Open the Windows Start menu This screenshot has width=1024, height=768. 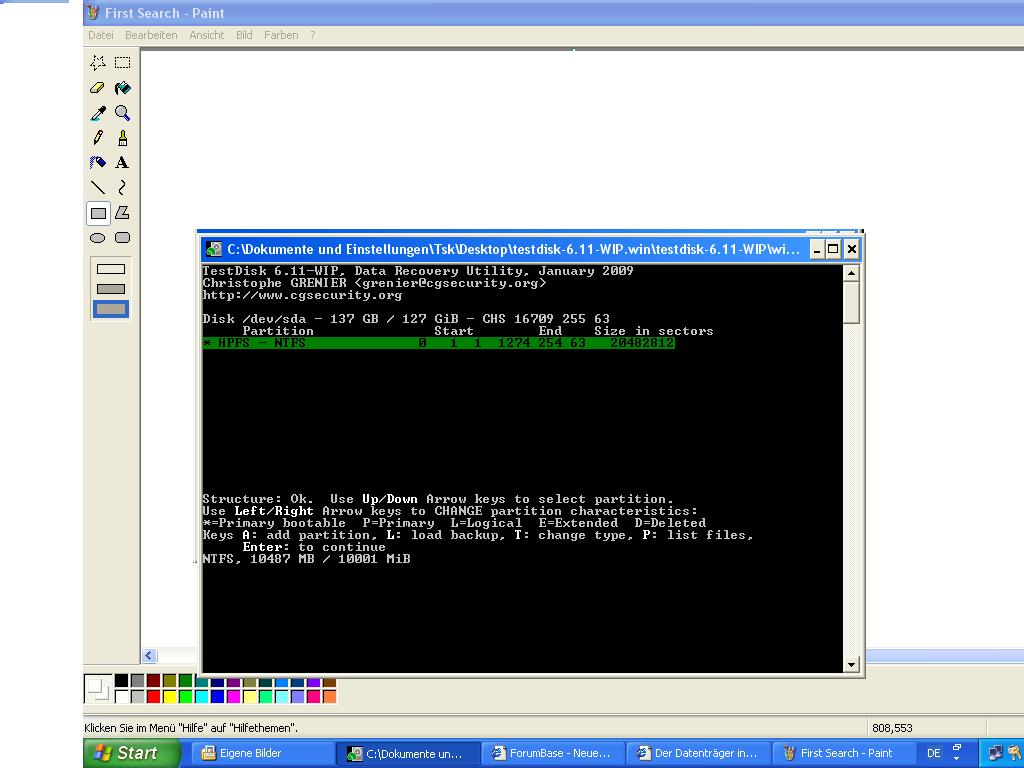[x=131, y=753]
